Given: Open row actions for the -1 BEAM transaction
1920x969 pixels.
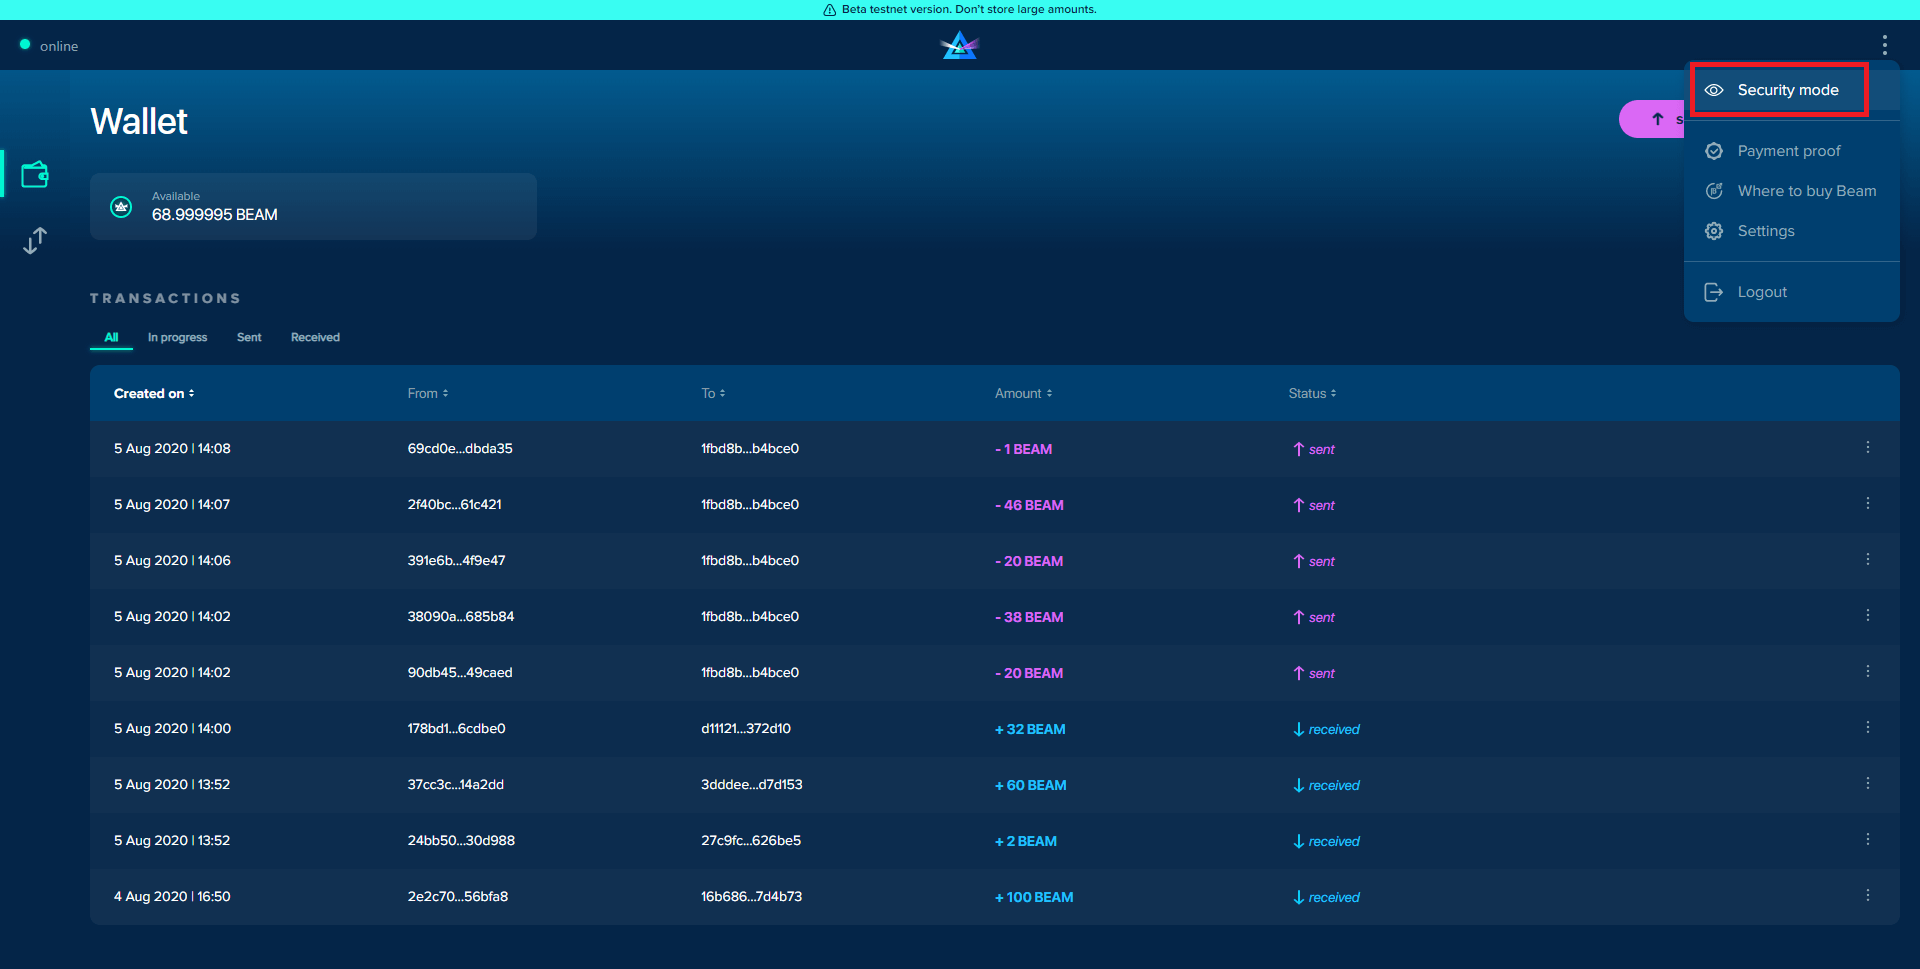Looking at the screenshot, I should 1867,448.
